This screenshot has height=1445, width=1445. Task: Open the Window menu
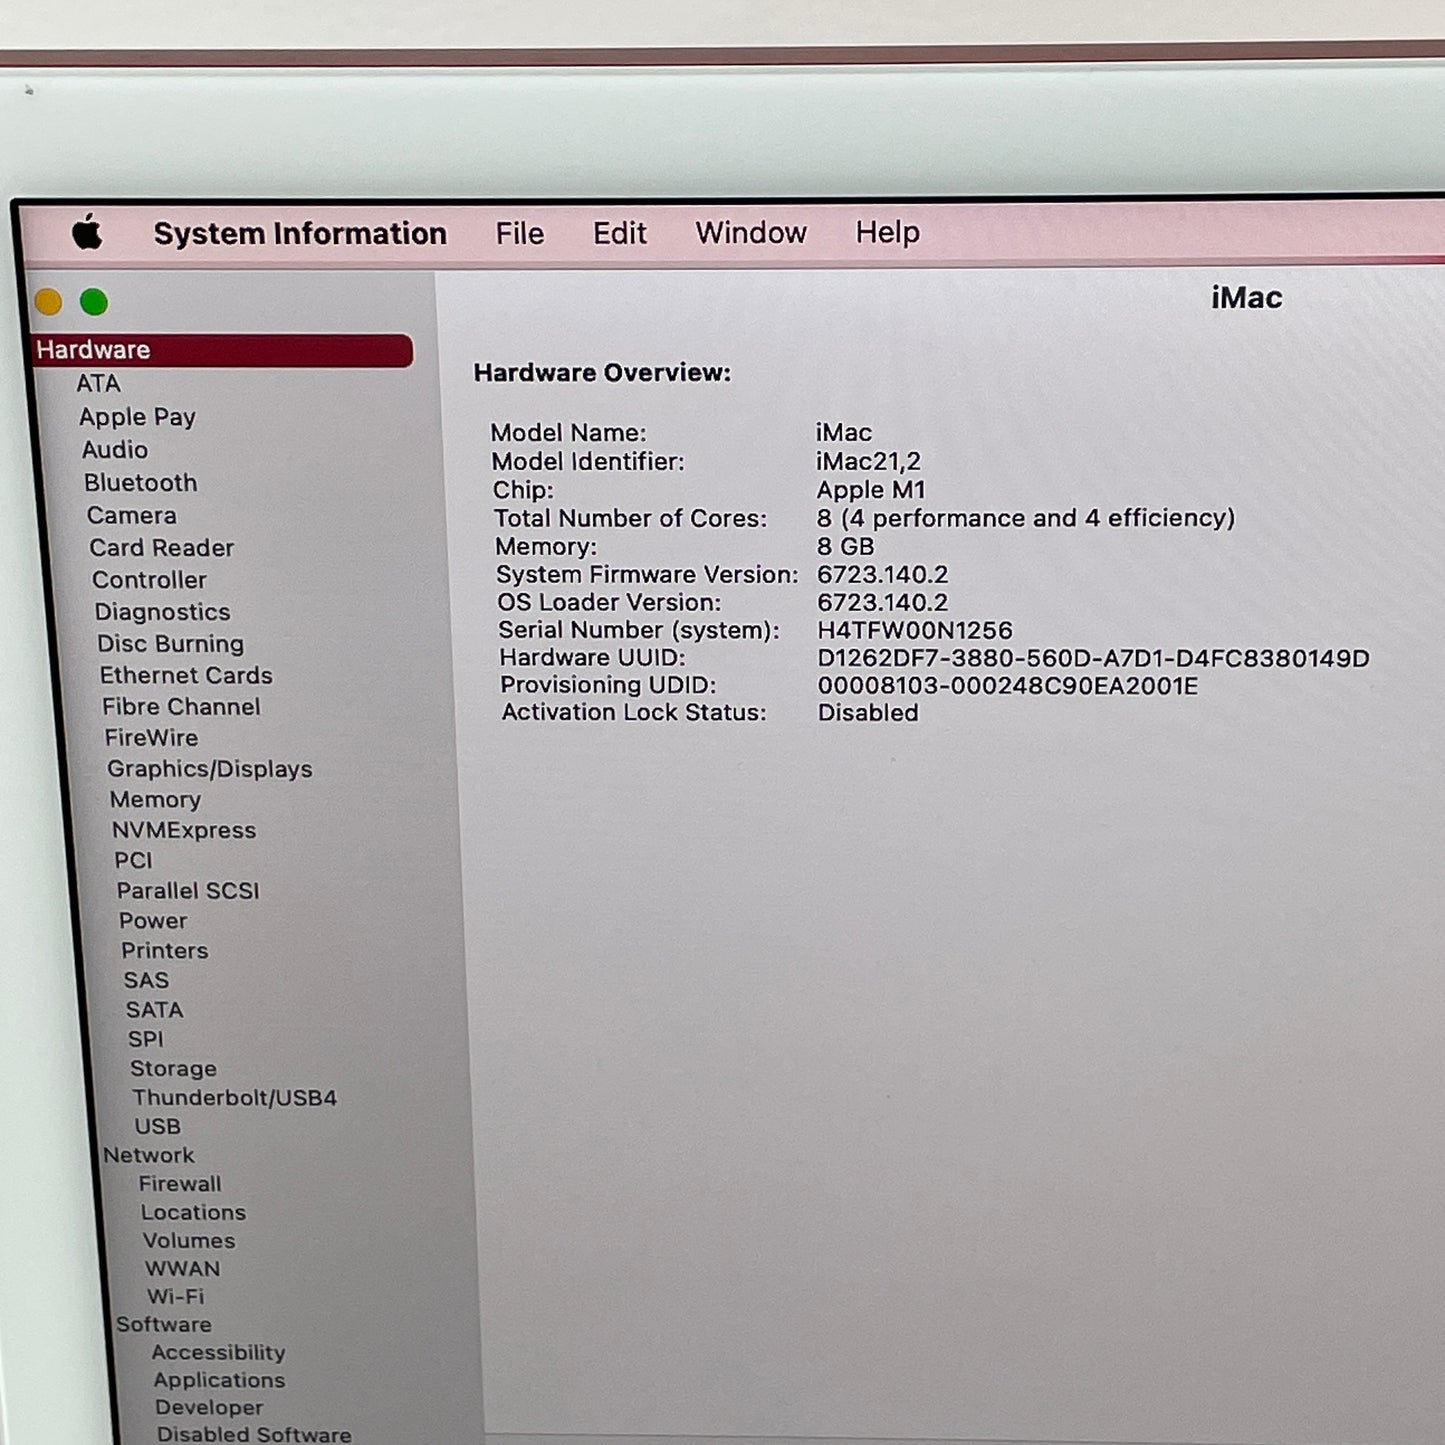(x=749, y=232)
